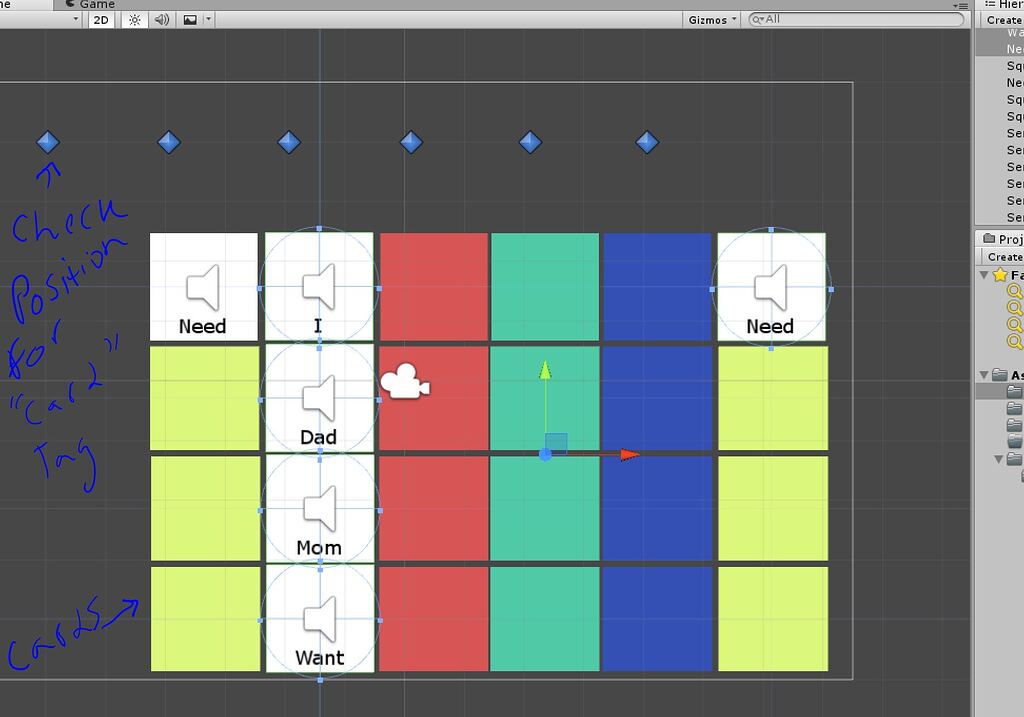This screenshot has width=1024, height=717.
Task: Open the scene effects dropdown arrow
Action: click(x=208, y=19)
